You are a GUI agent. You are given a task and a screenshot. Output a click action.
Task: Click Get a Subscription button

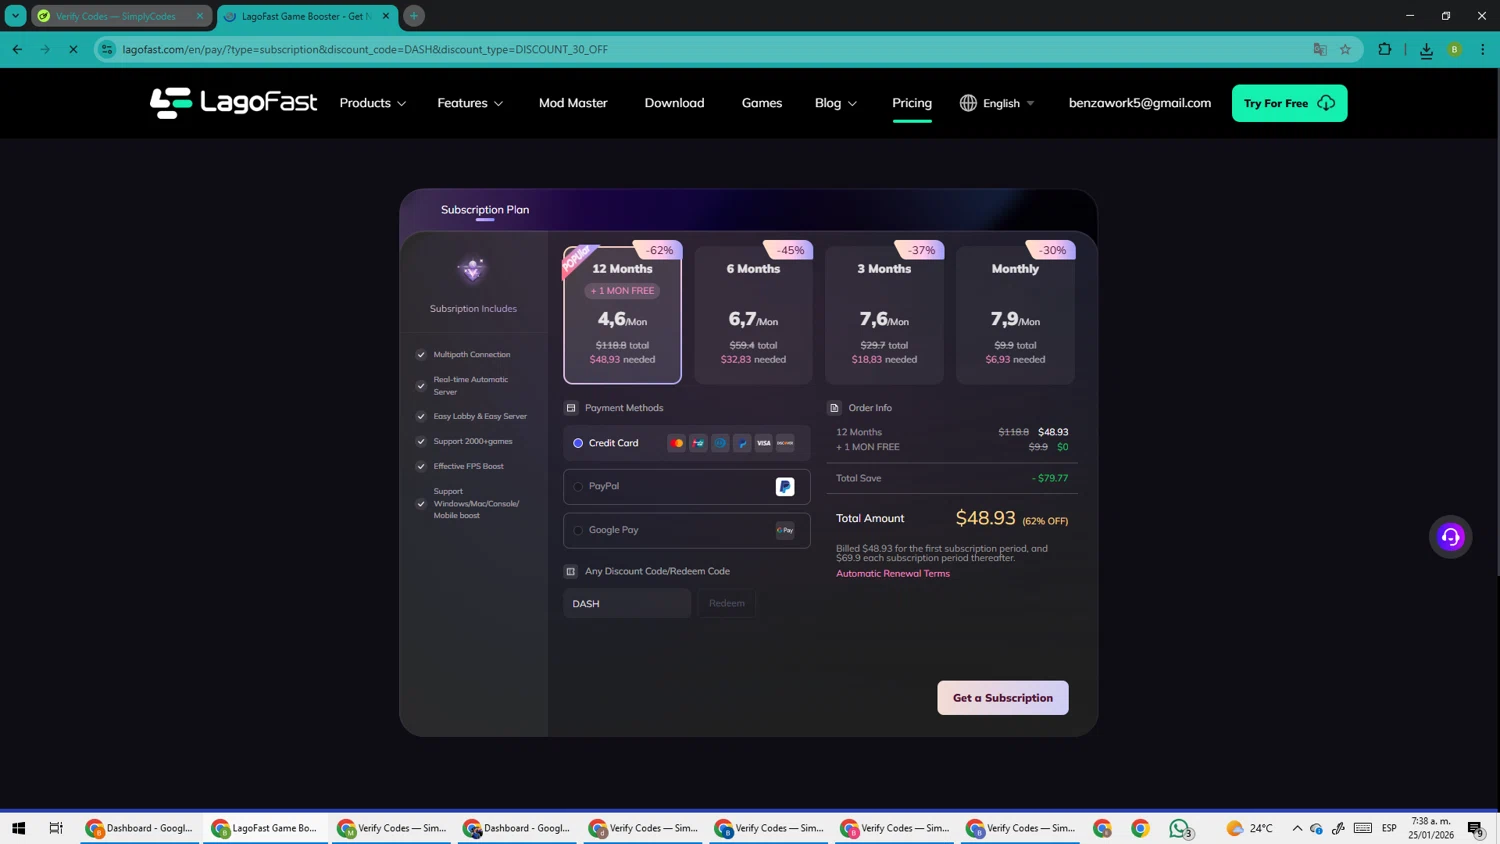pos(1003,698)
